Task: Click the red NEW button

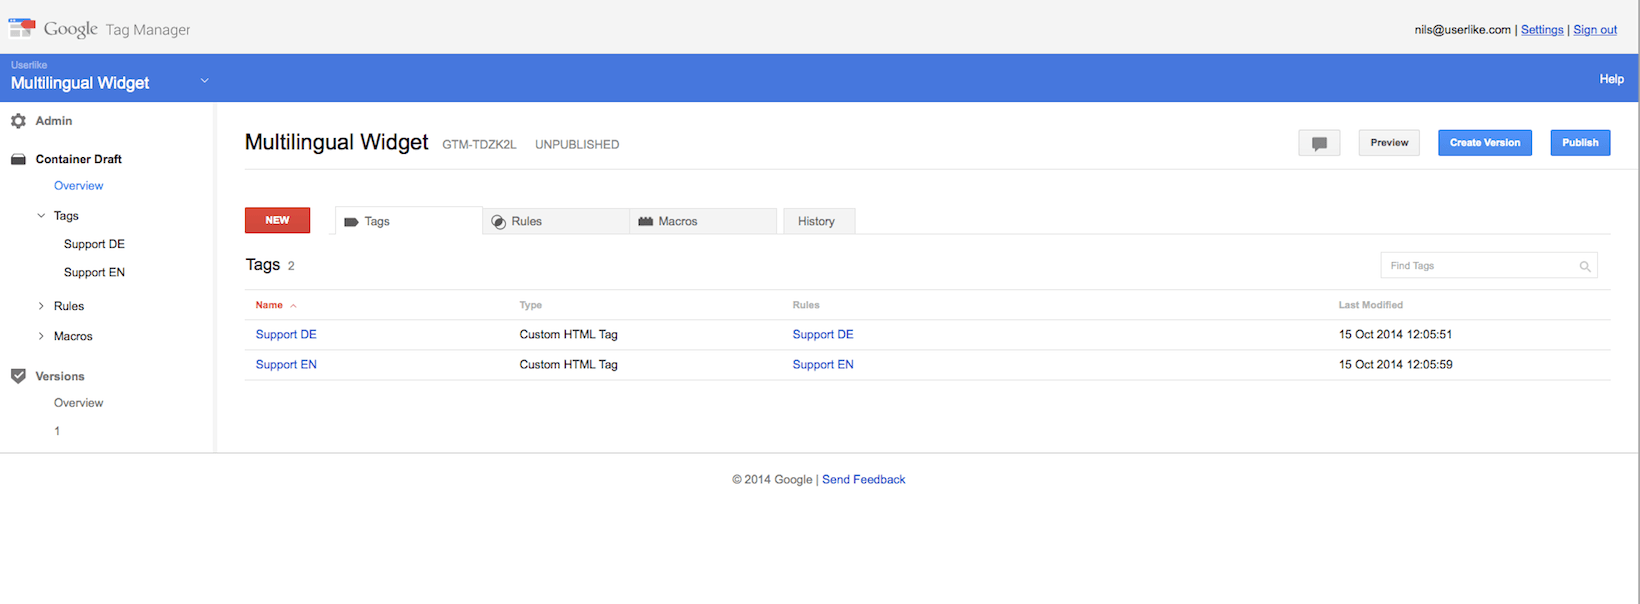Action: (277, 220)
